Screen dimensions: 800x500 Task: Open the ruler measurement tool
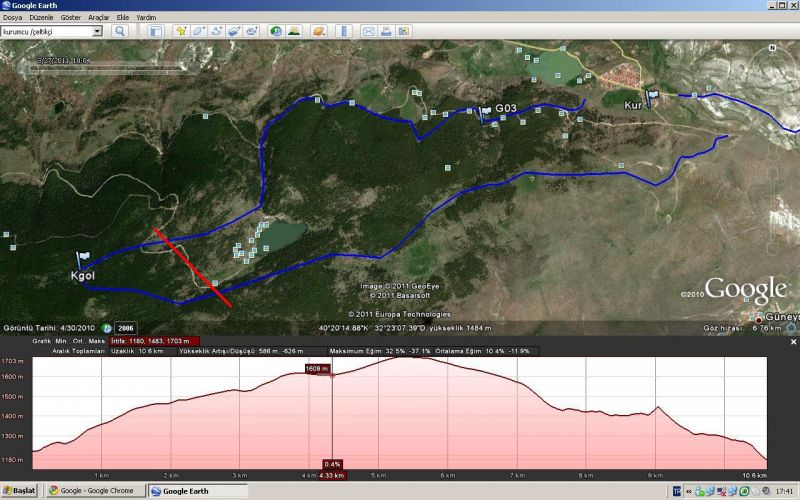tap(344, 31)
